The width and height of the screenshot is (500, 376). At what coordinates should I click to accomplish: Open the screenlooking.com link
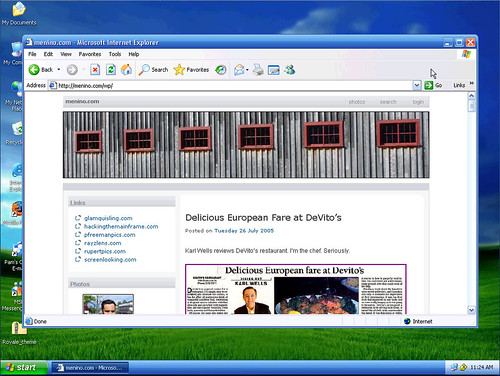click(x=110, y=259)
